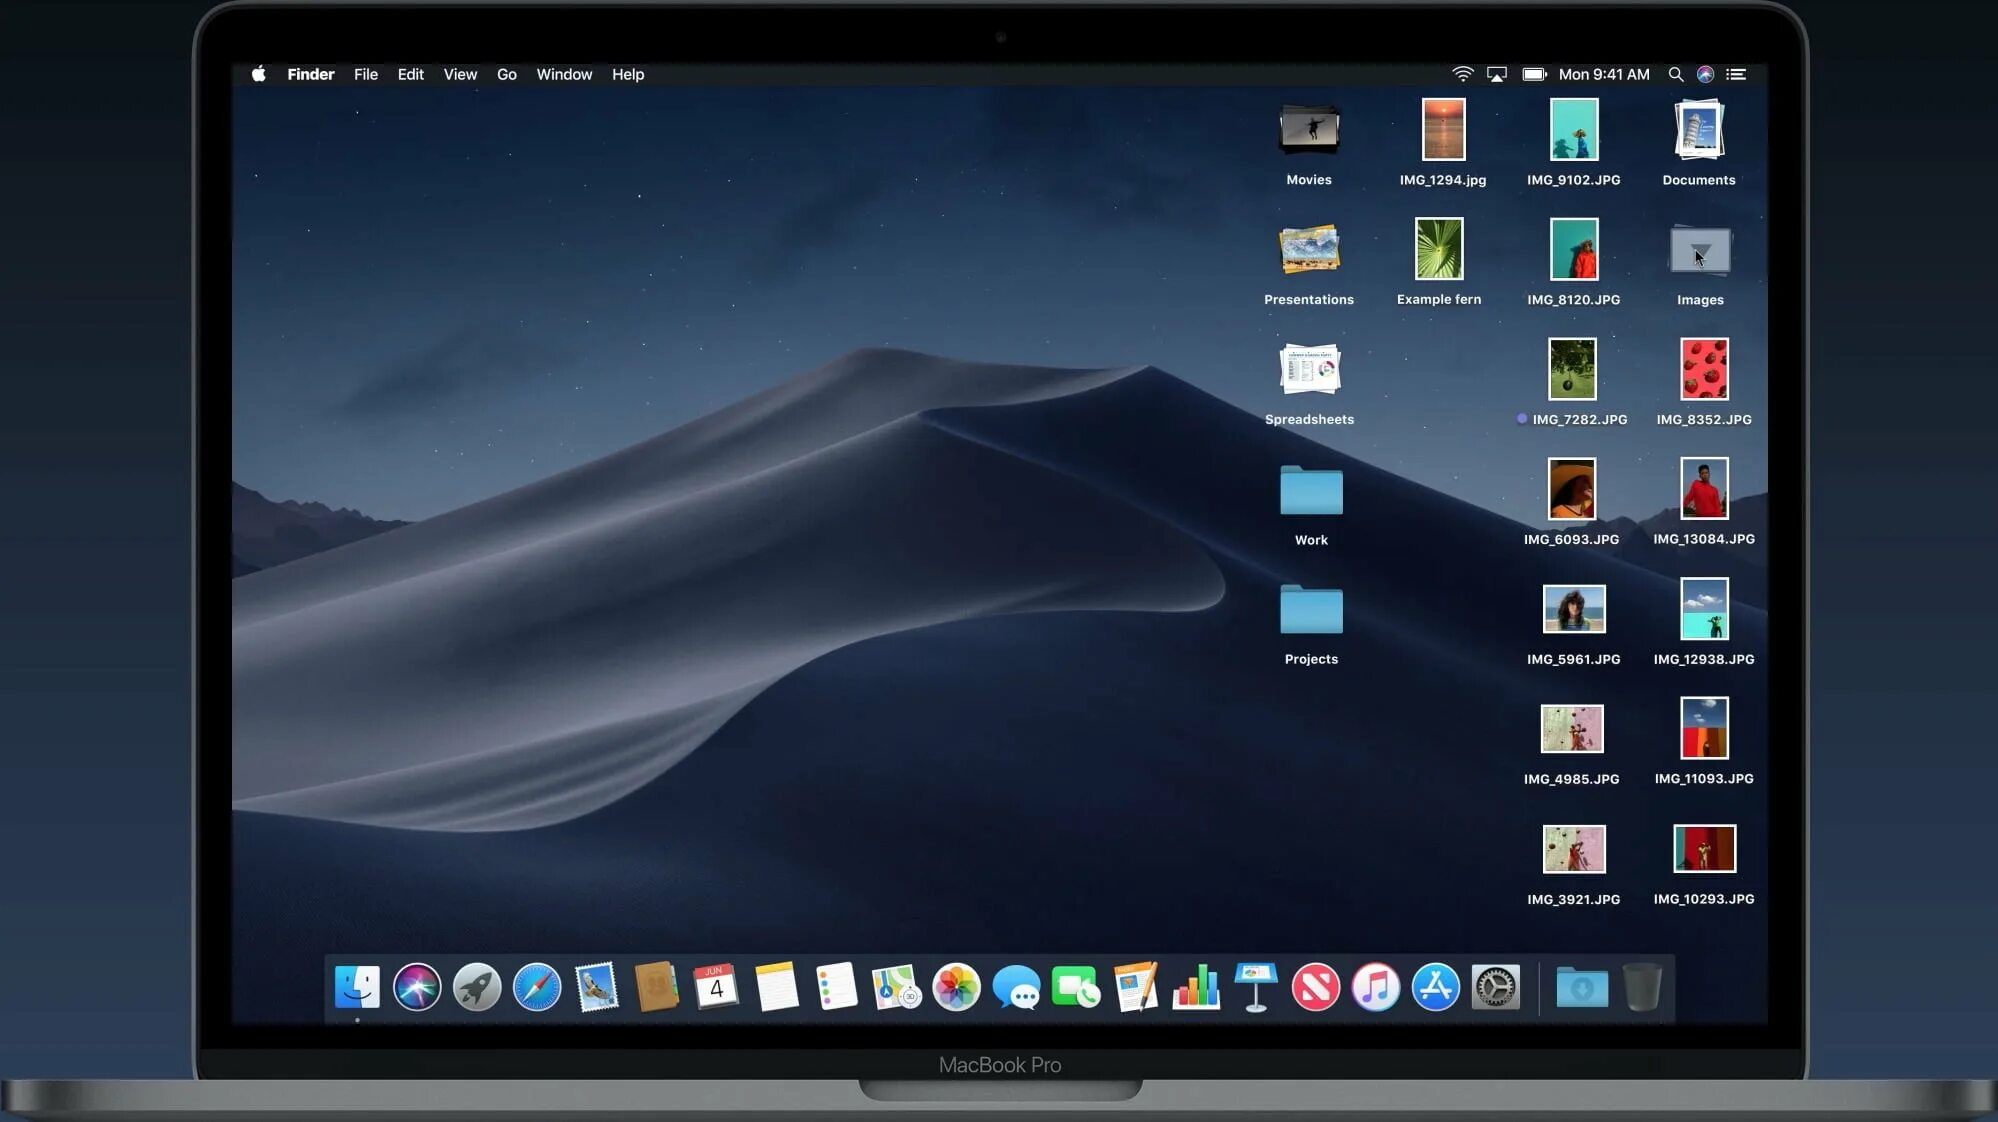Image resolution: width=1998 pixels, height=1122 pixels.
Task: Click the Finder menu bar item
Action: coord(310,74)
